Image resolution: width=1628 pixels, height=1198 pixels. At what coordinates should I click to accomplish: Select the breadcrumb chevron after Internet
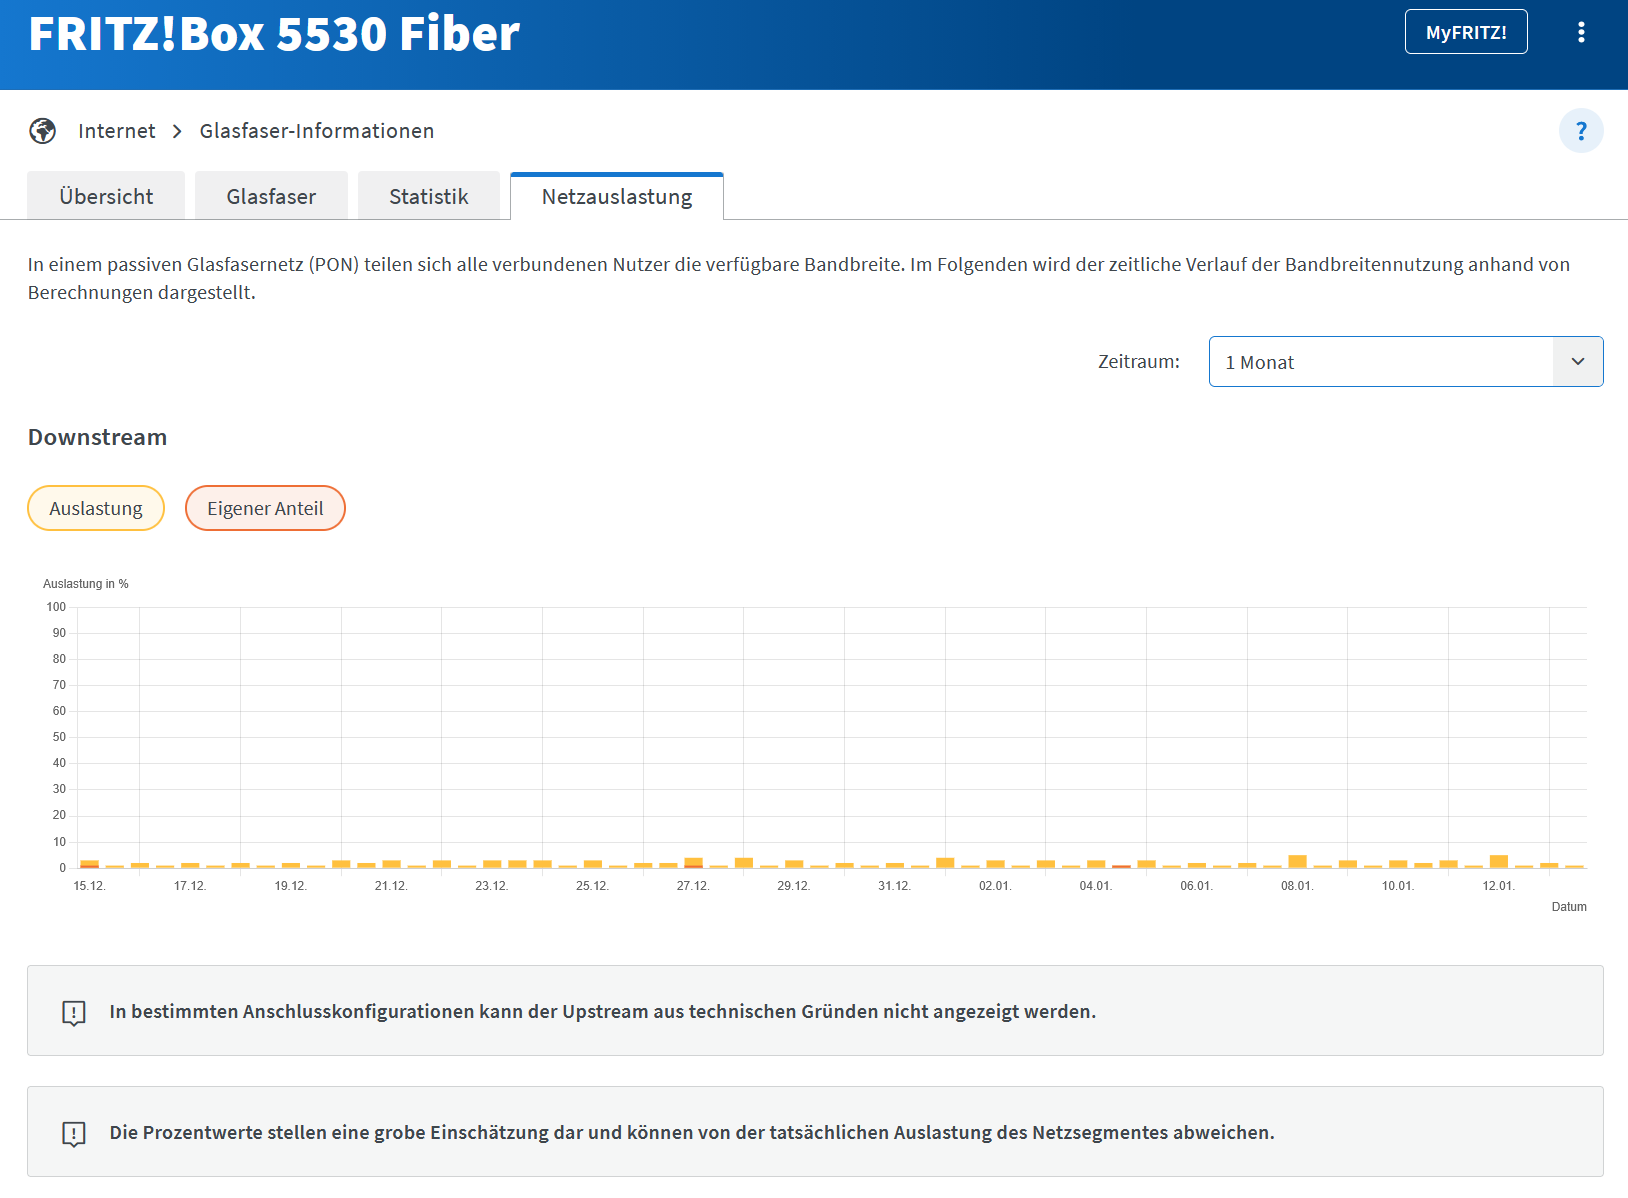click(177, 131)
